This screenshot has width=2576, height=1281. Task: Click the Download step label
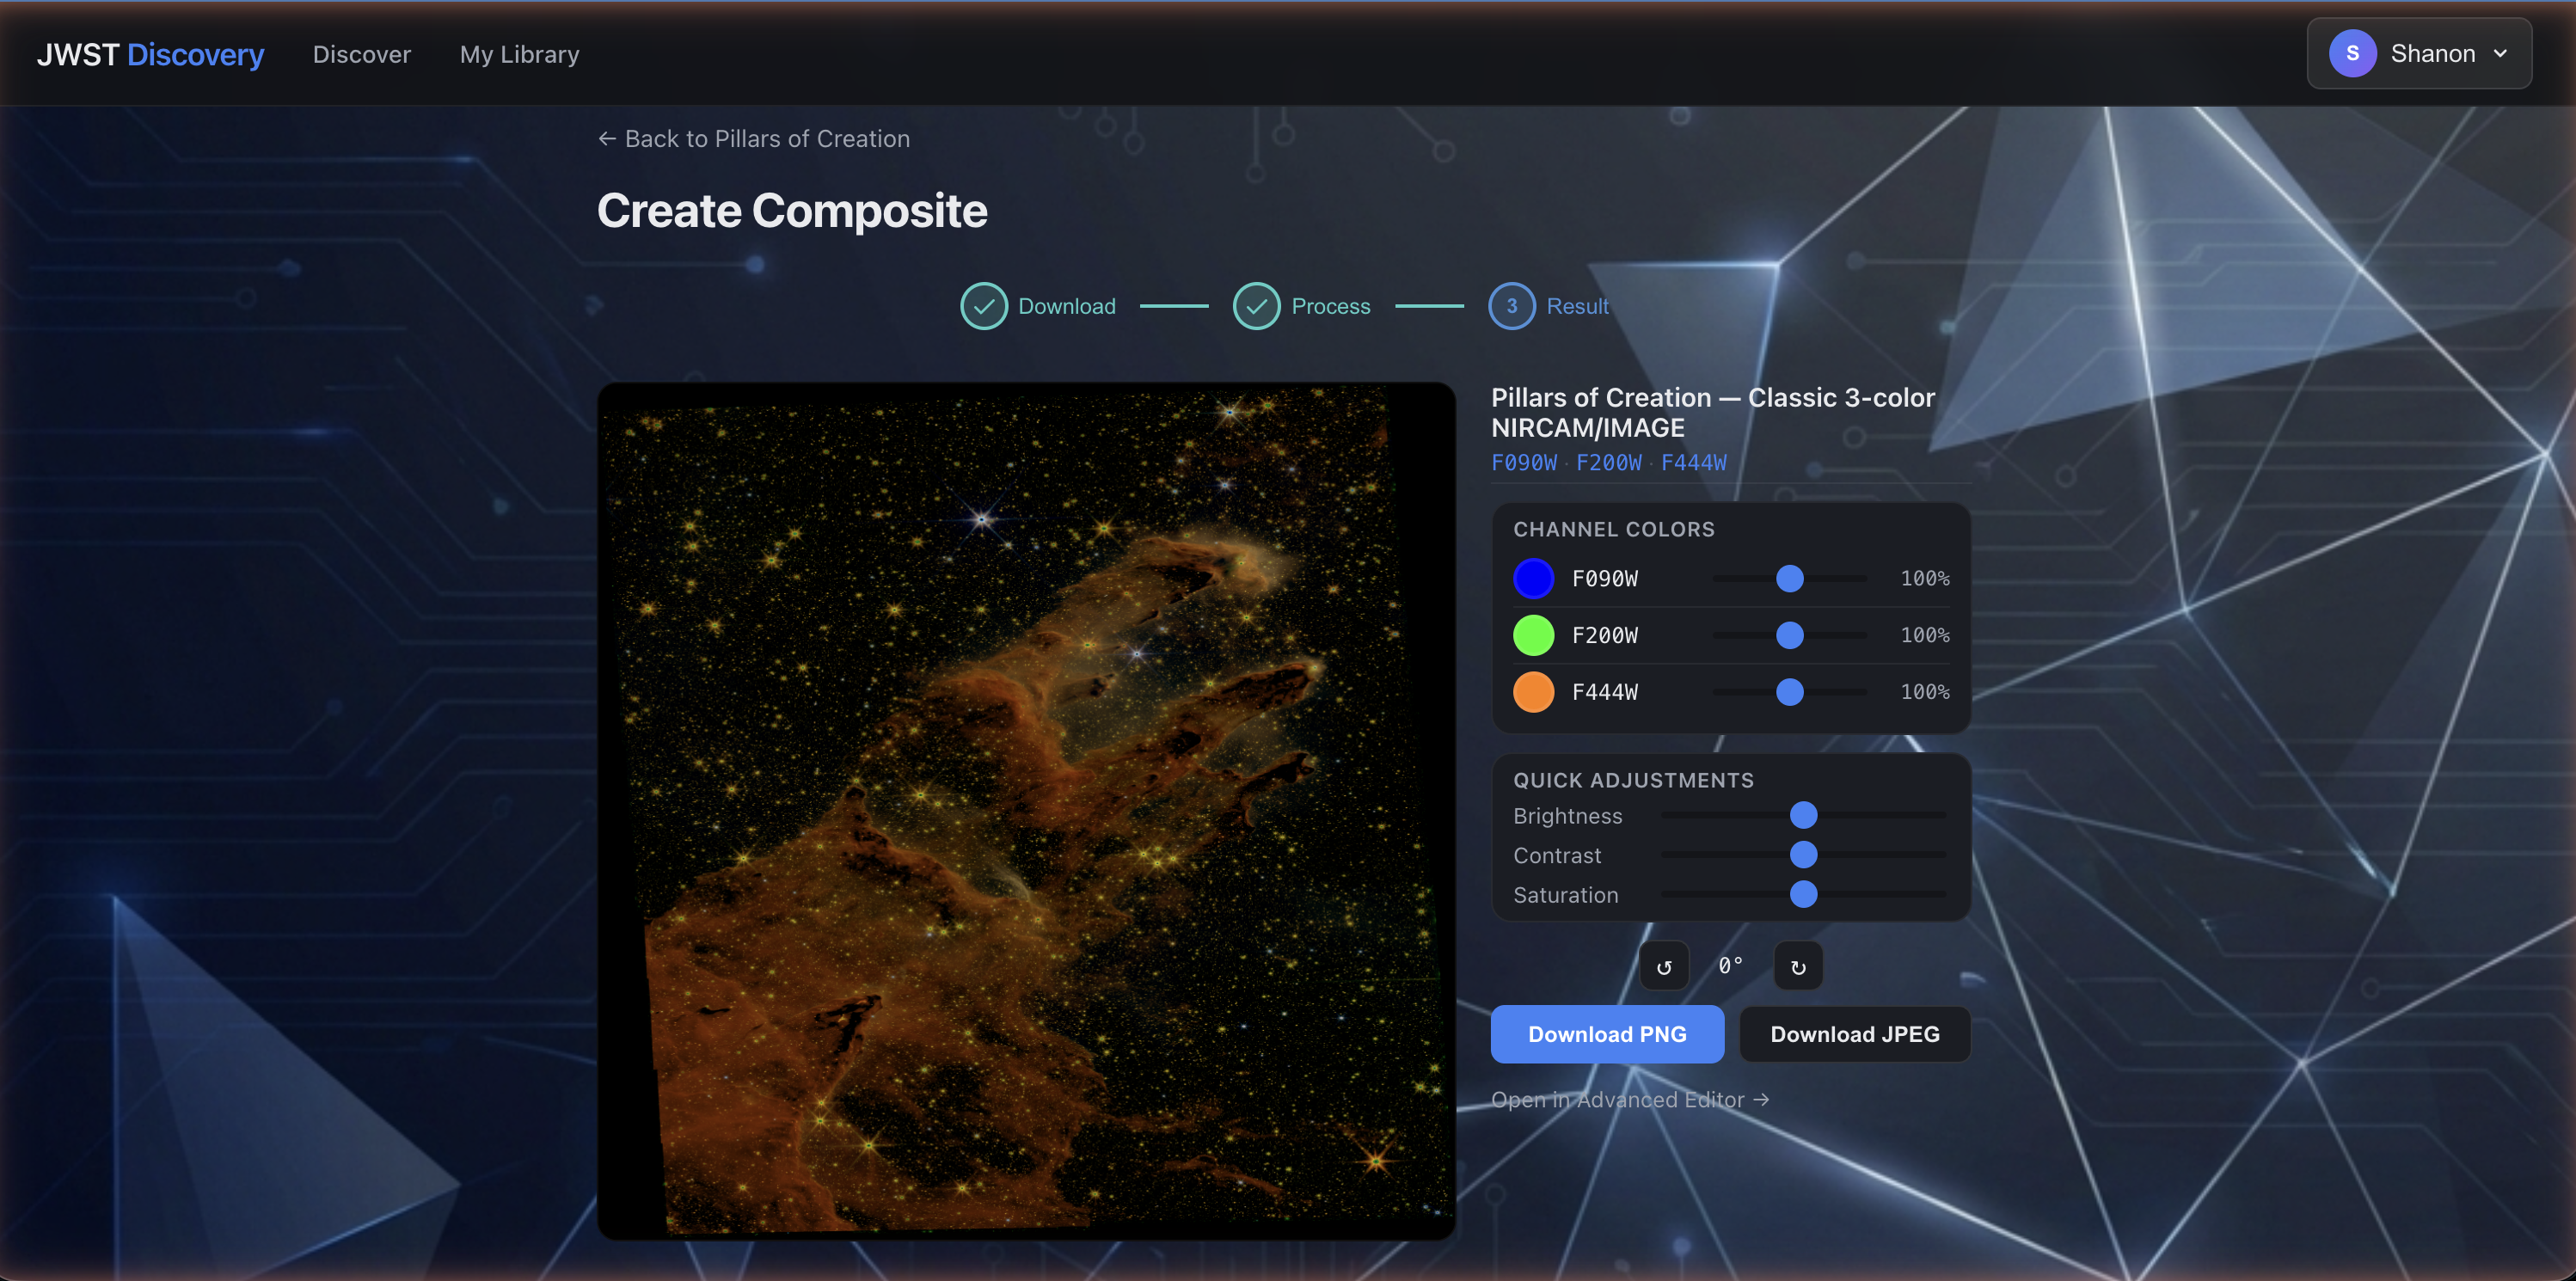1067,306
